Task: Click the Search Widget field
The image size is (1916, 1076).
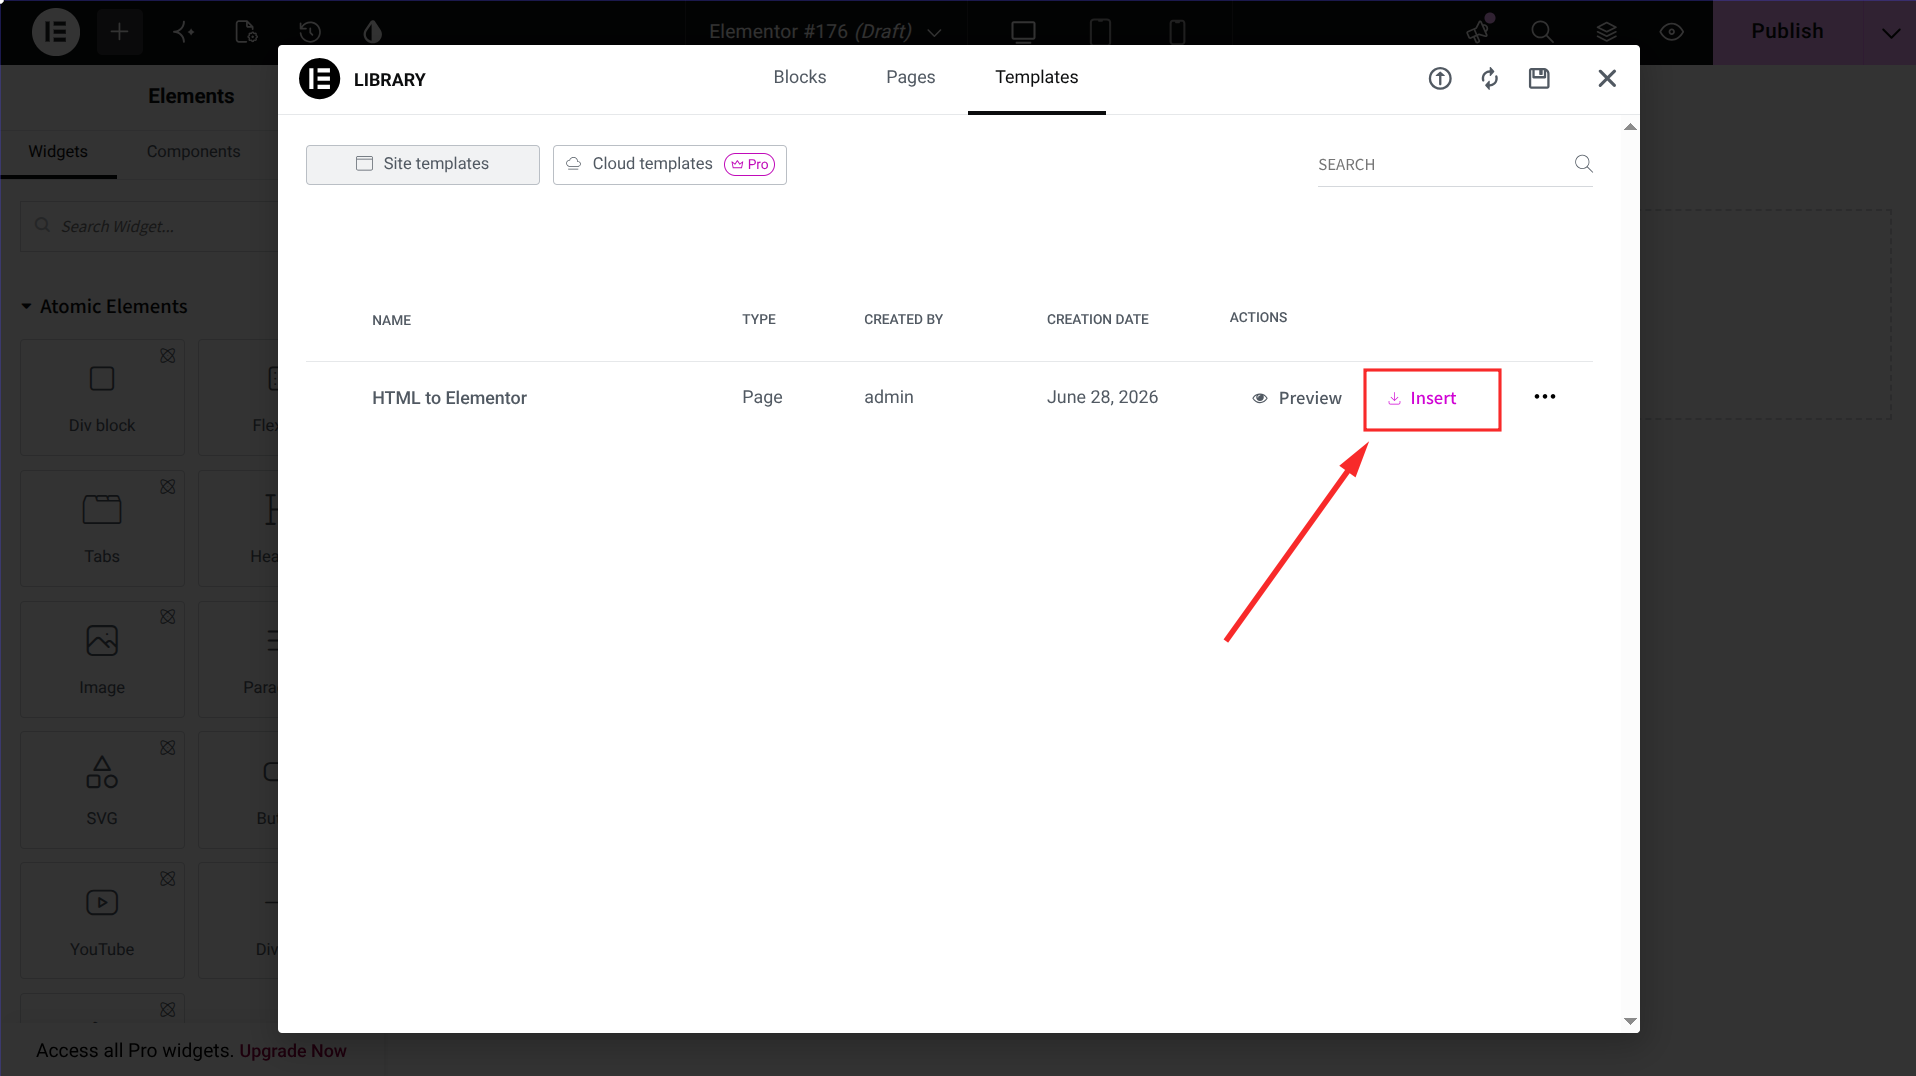Action: point(150,227)
